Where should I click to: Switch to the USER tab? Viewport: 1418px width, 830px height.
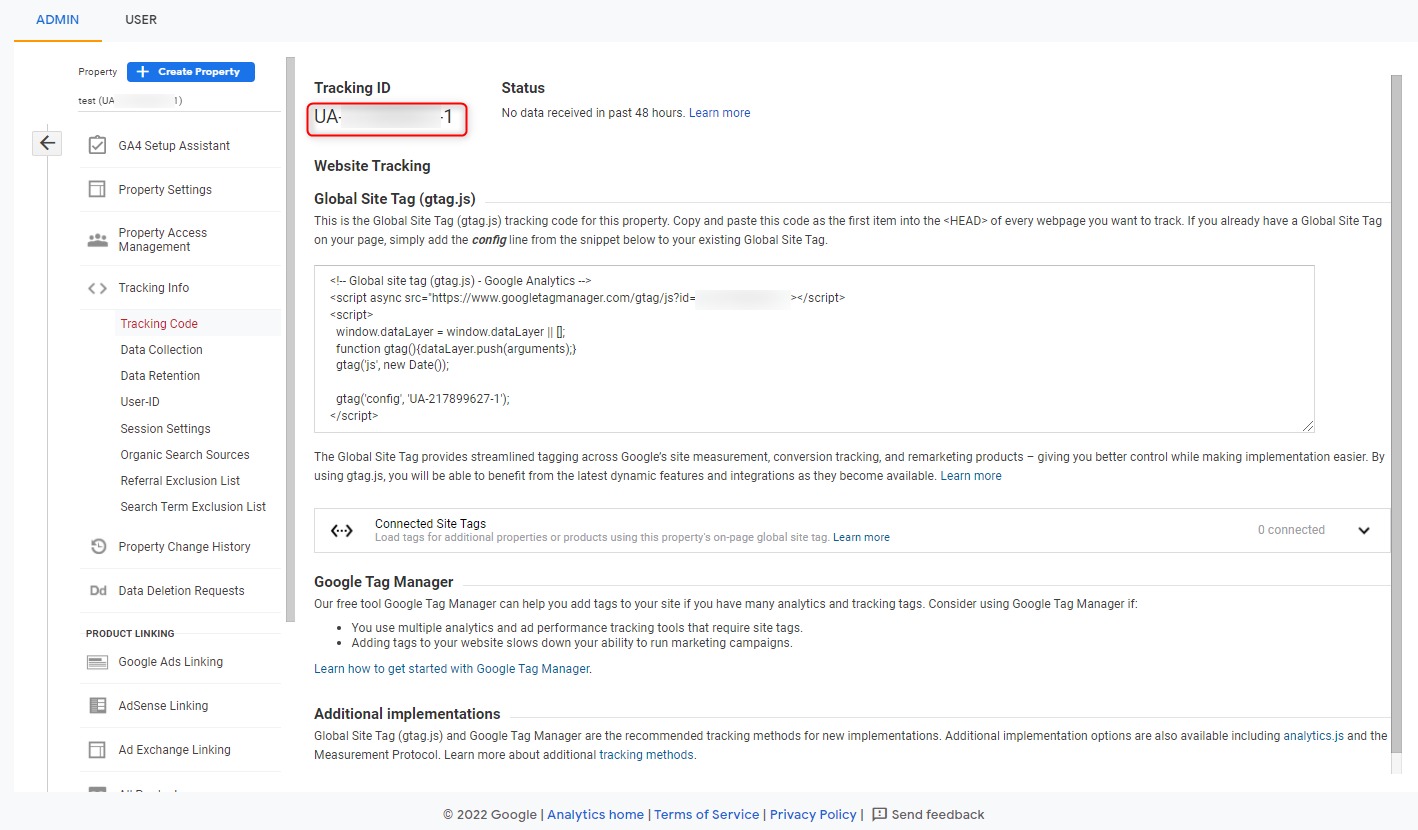click(141, 20)
